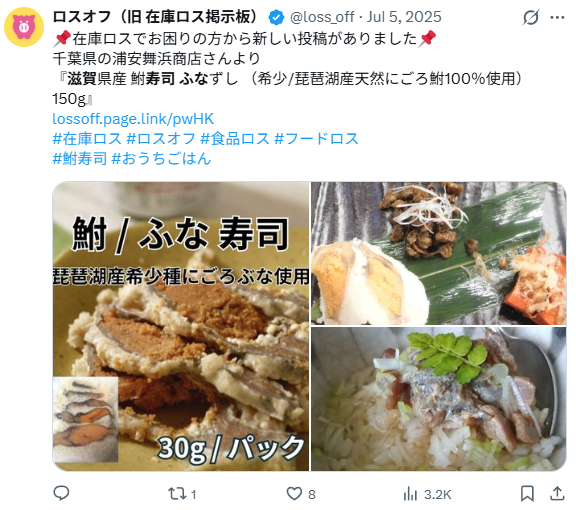Open view analytics bar chart icon
Viewport: 576px width, 510px height.
click(410, 493)
